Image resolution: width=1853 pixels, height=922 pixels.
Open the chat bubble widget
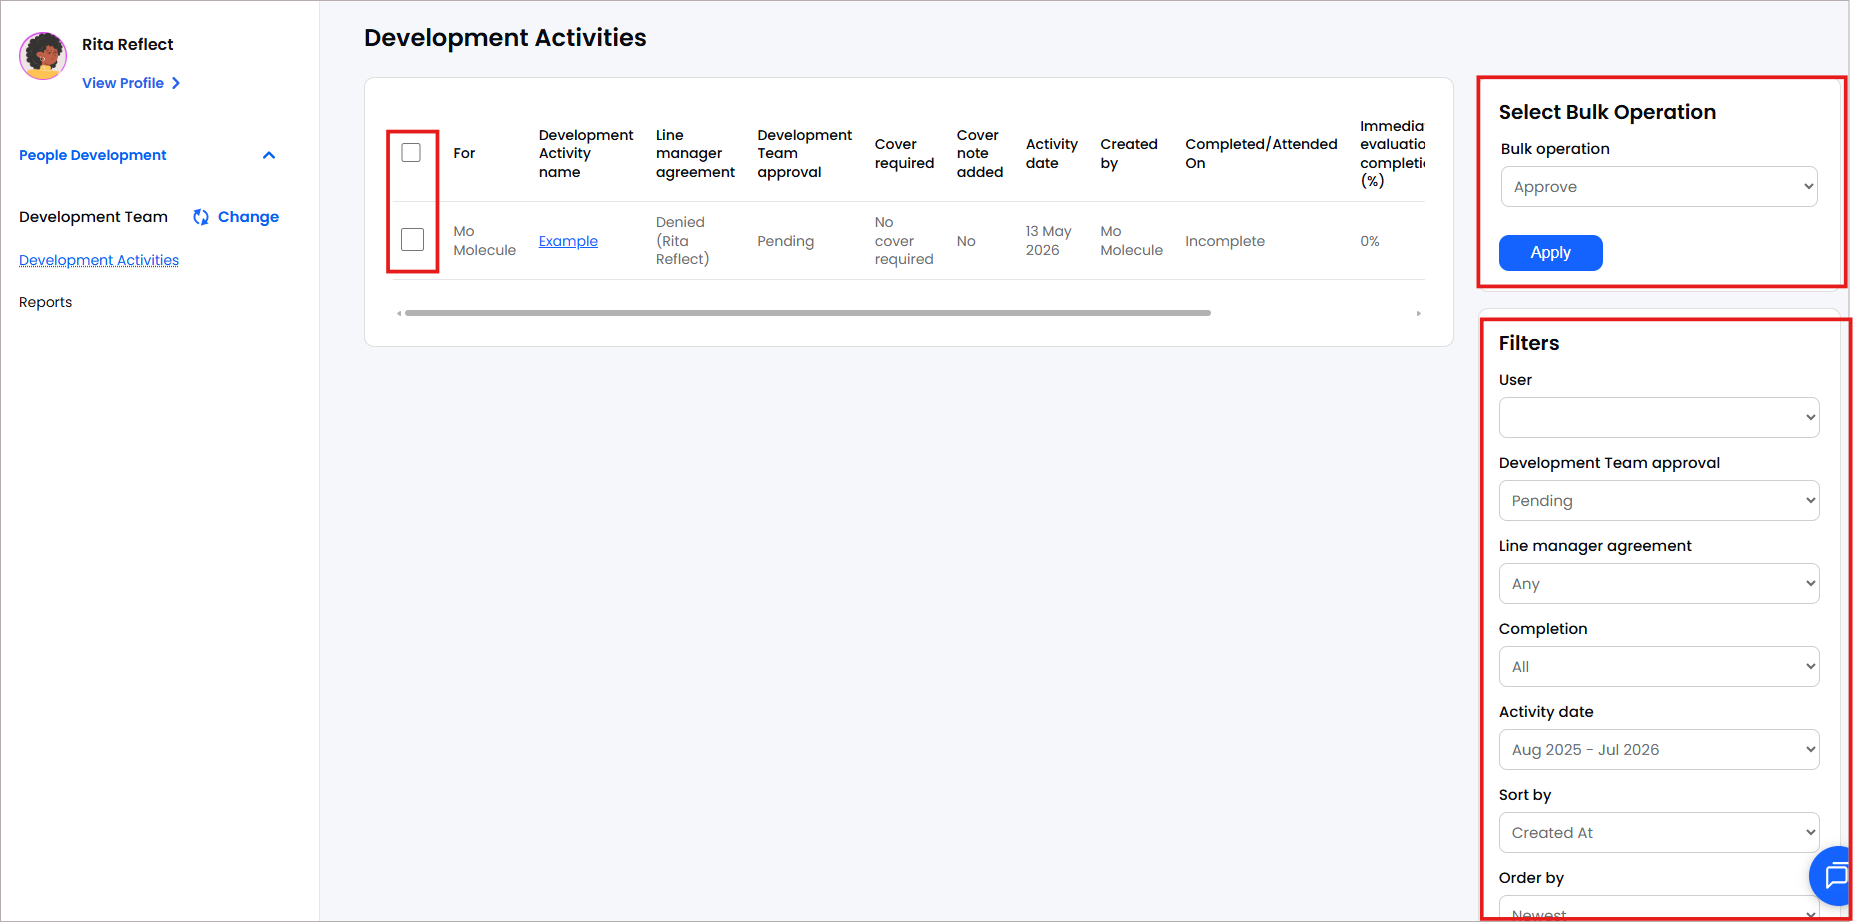[1834, 876]
